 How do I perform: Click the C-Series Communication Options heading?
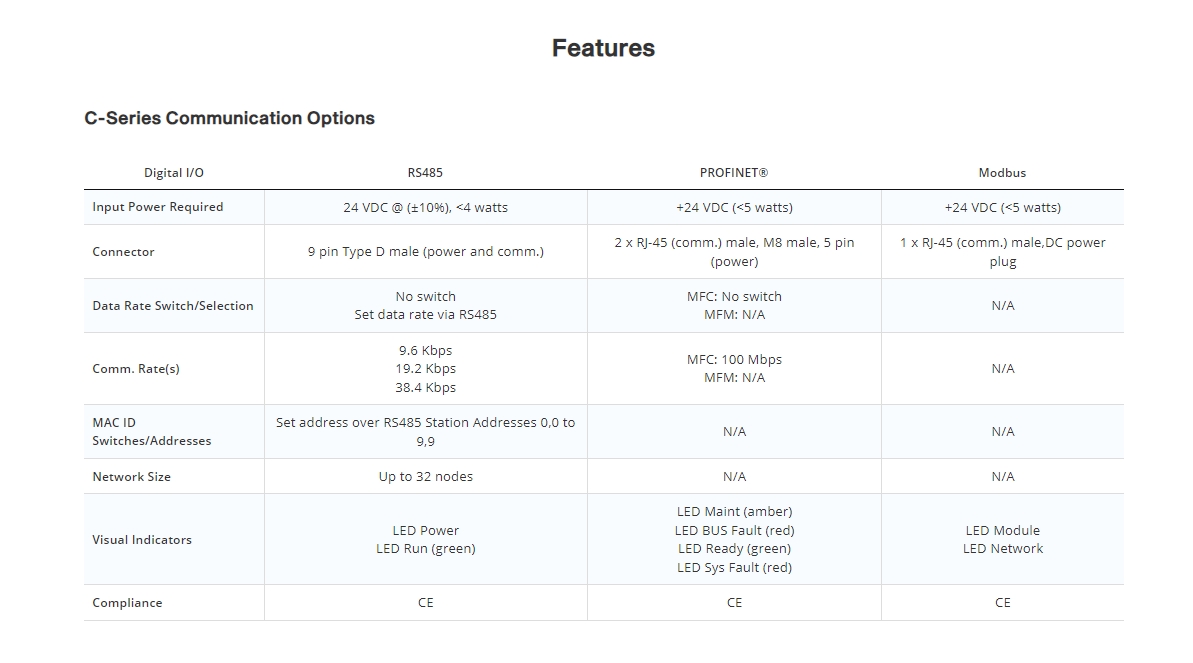coord(229,118)
